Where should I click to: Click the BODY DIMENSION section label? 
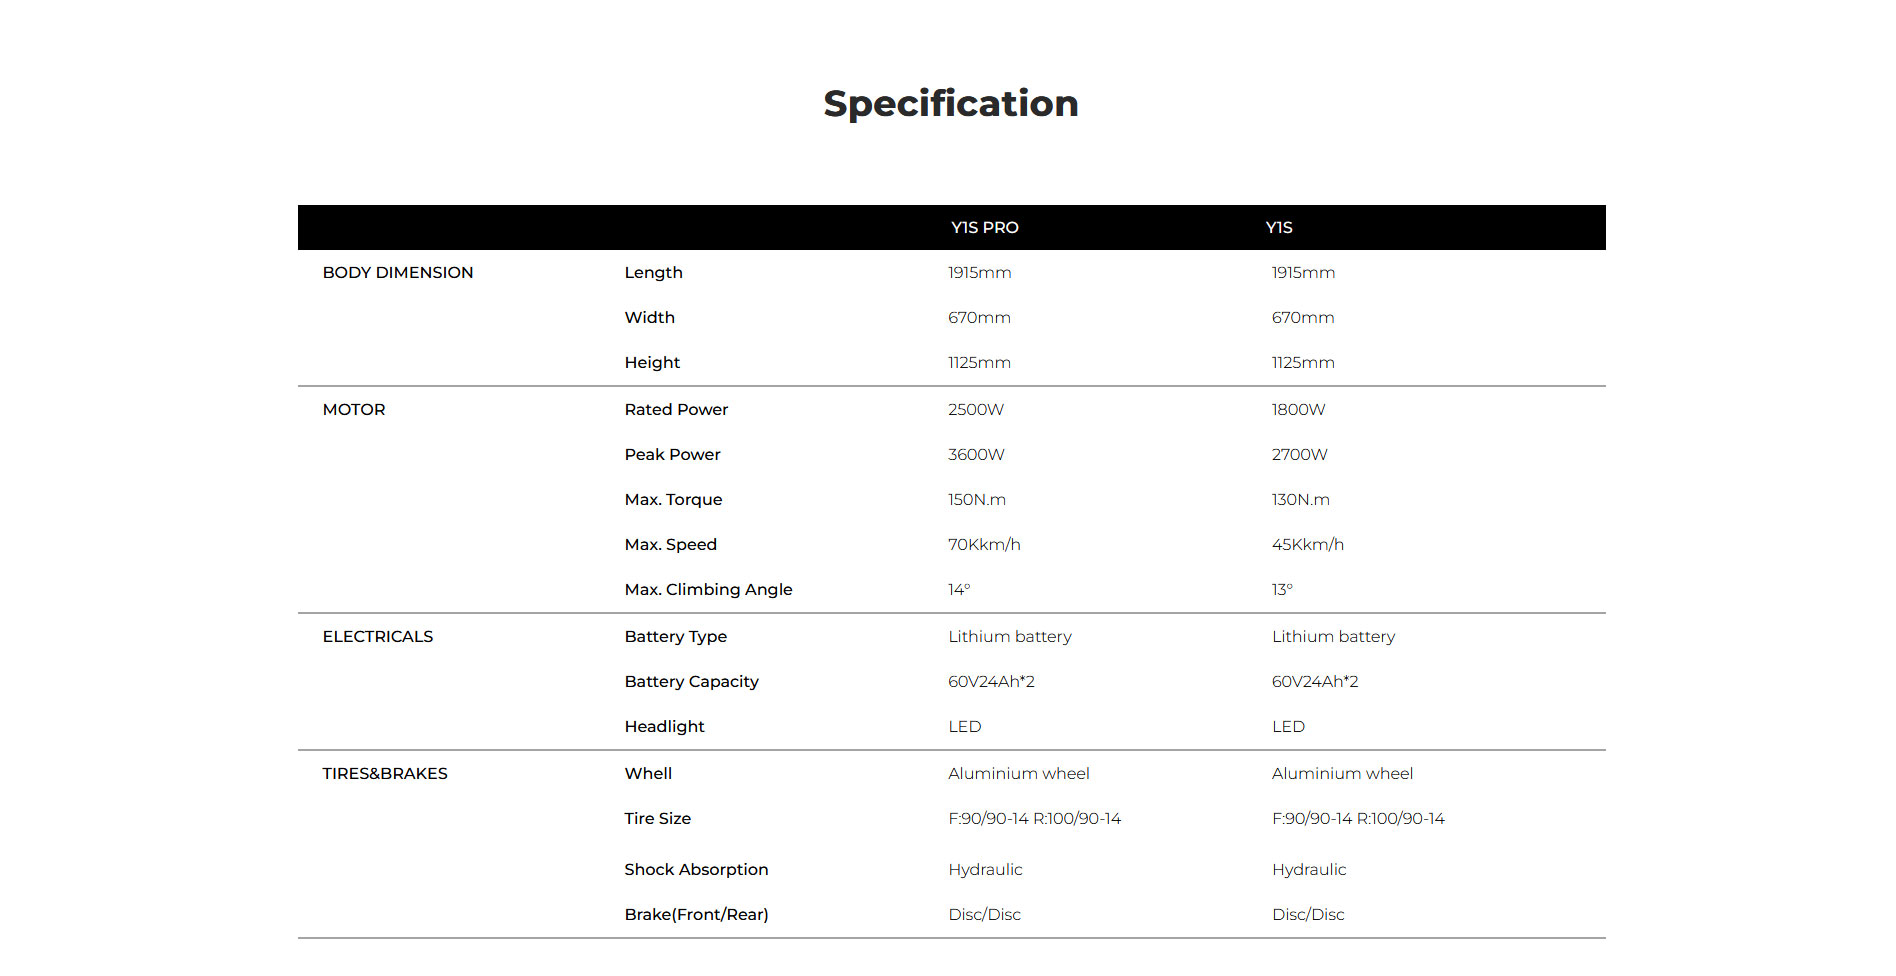[x=397, y=273]
